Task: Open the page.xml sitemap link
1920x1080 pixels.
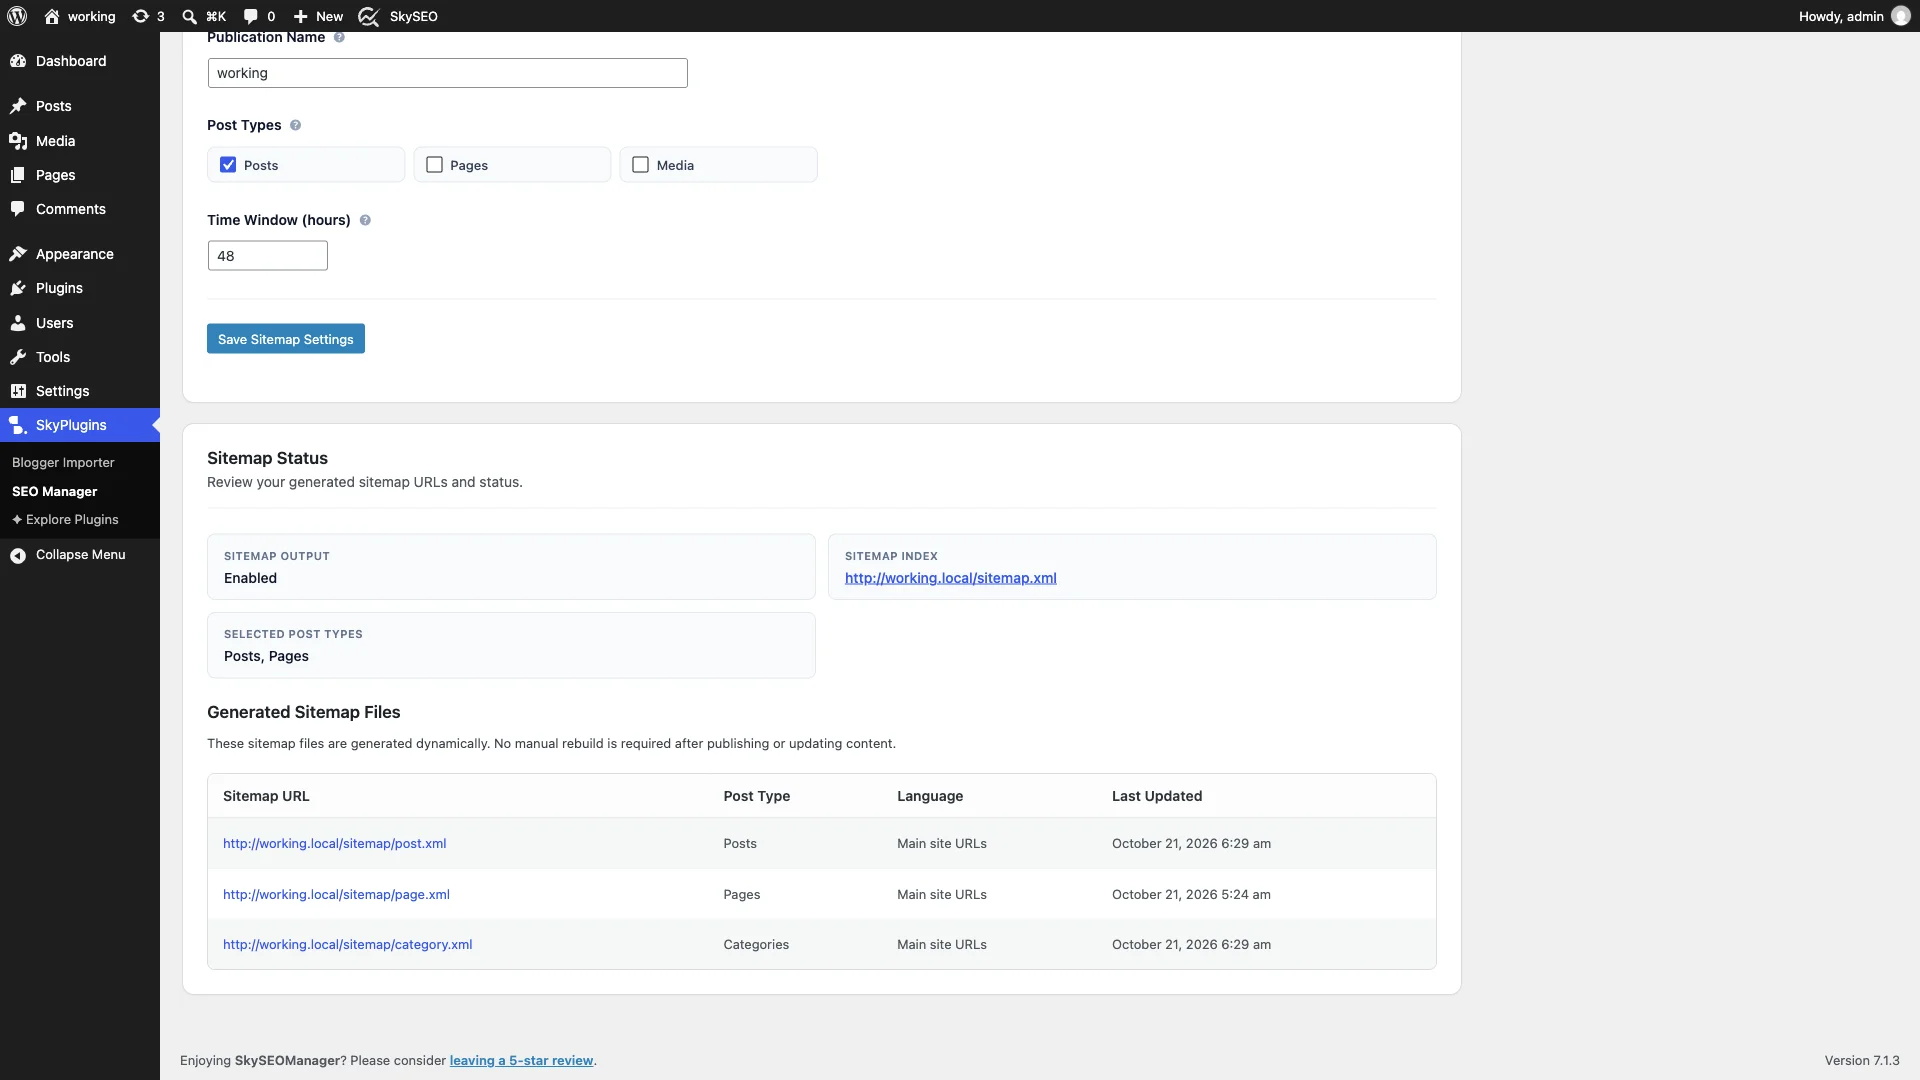Action: point(336,895)
